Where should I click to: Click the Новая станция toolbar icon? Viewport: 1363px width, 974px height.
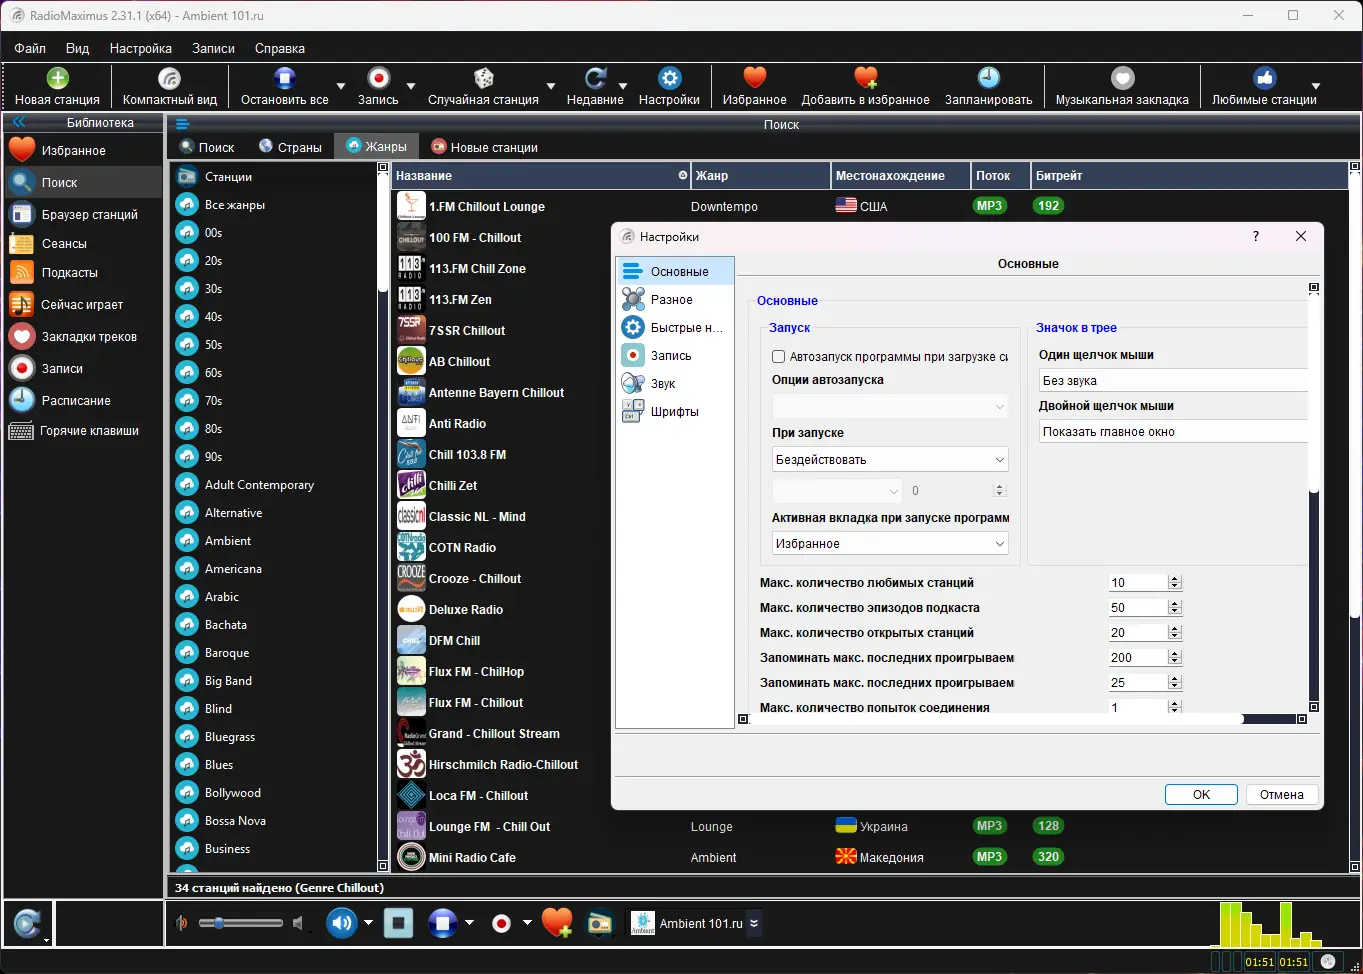pyautogui.click(x=57, y=78)
